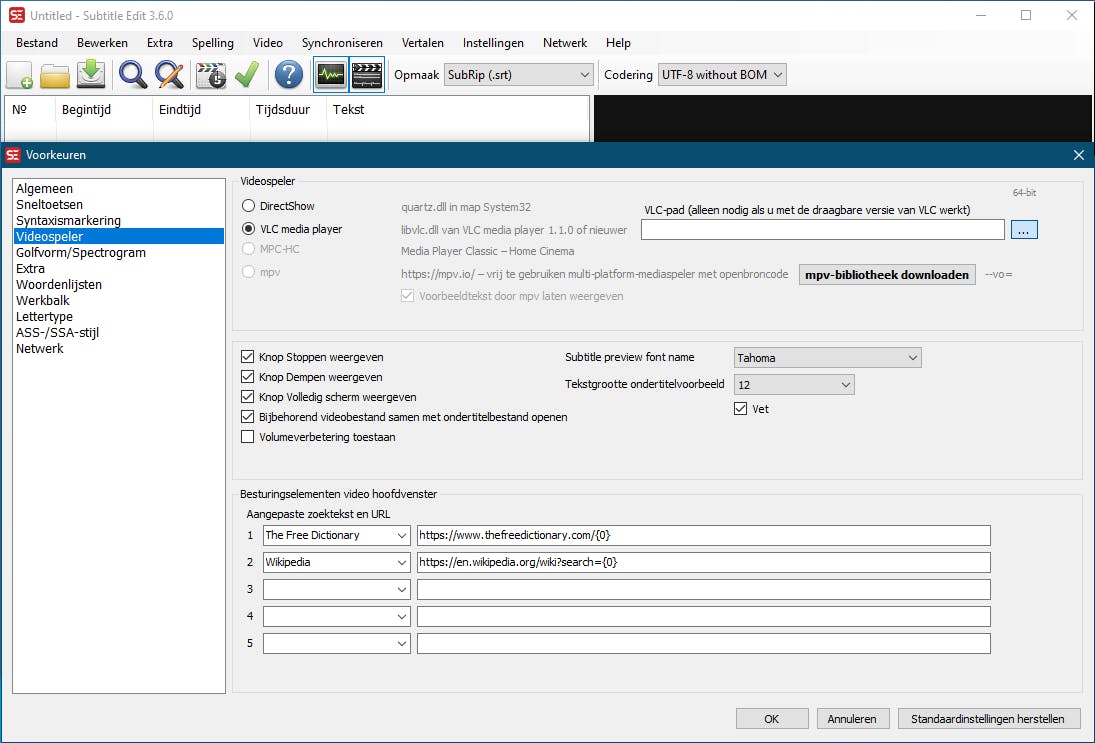Click the Replace magnifier-with-pencil icon

(169, 75)
